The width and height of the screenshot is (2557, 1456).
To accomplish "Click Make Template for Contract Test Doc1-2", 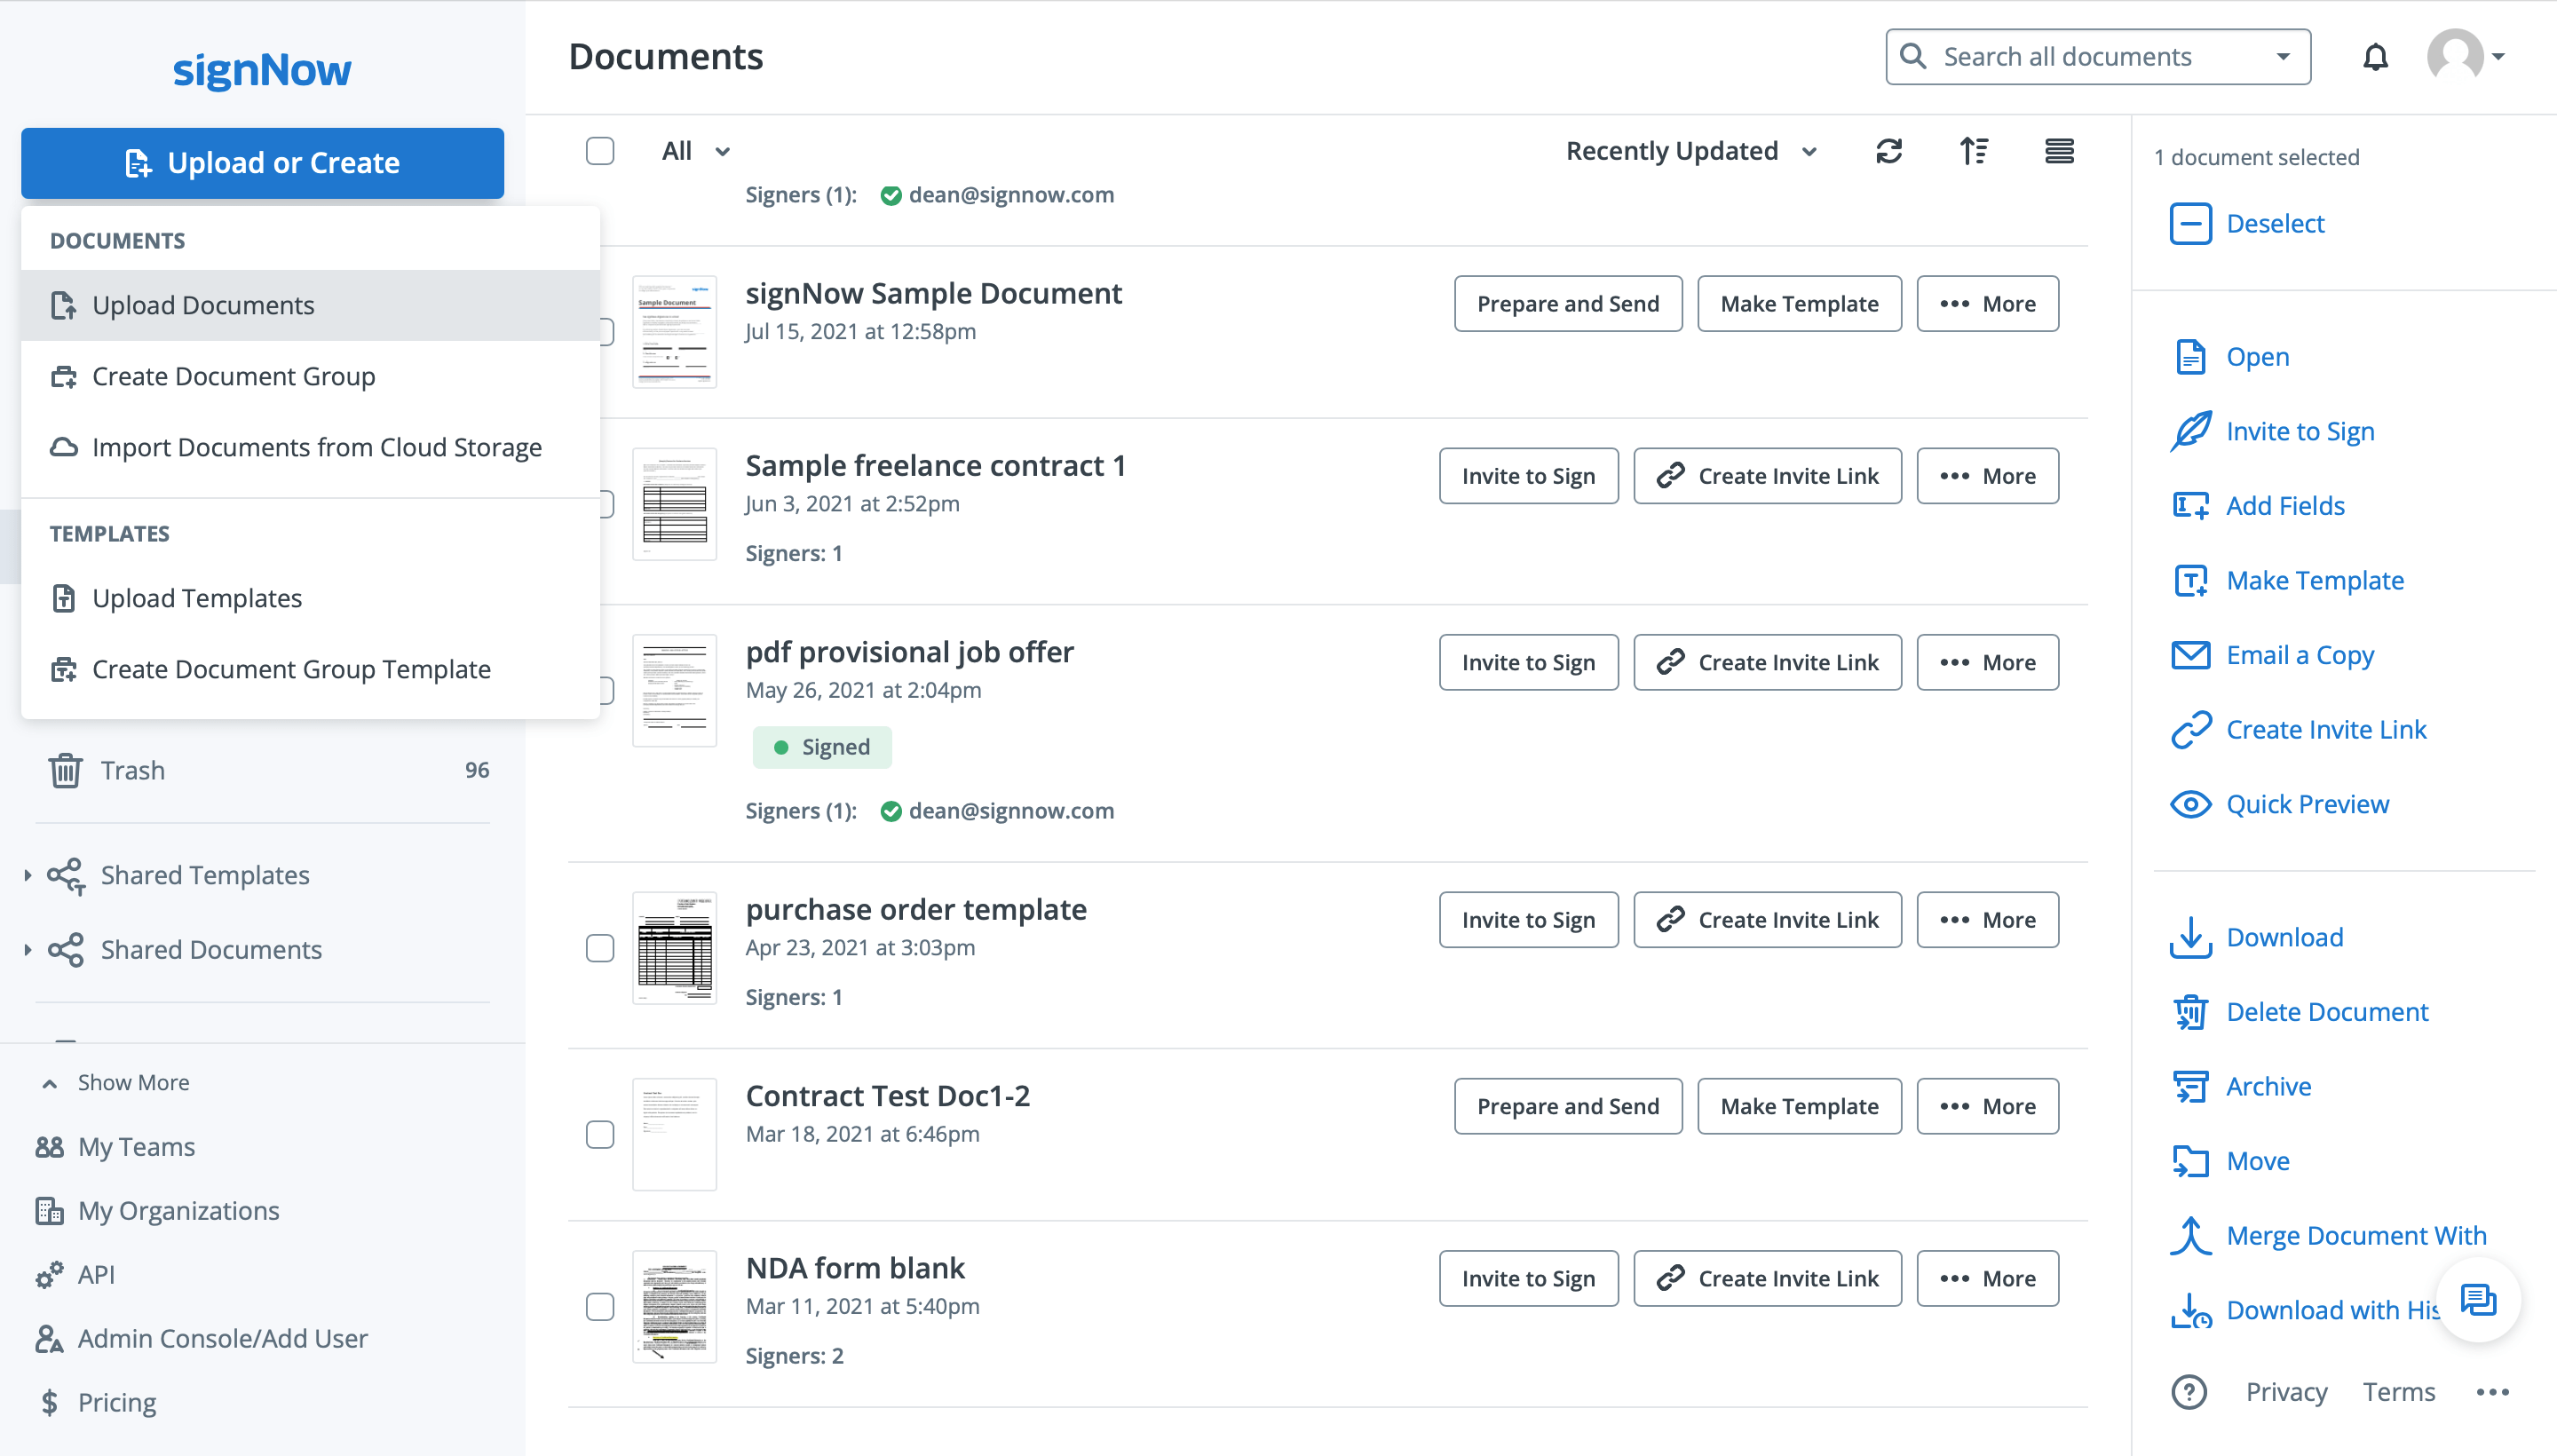I will point(1800,1106).
